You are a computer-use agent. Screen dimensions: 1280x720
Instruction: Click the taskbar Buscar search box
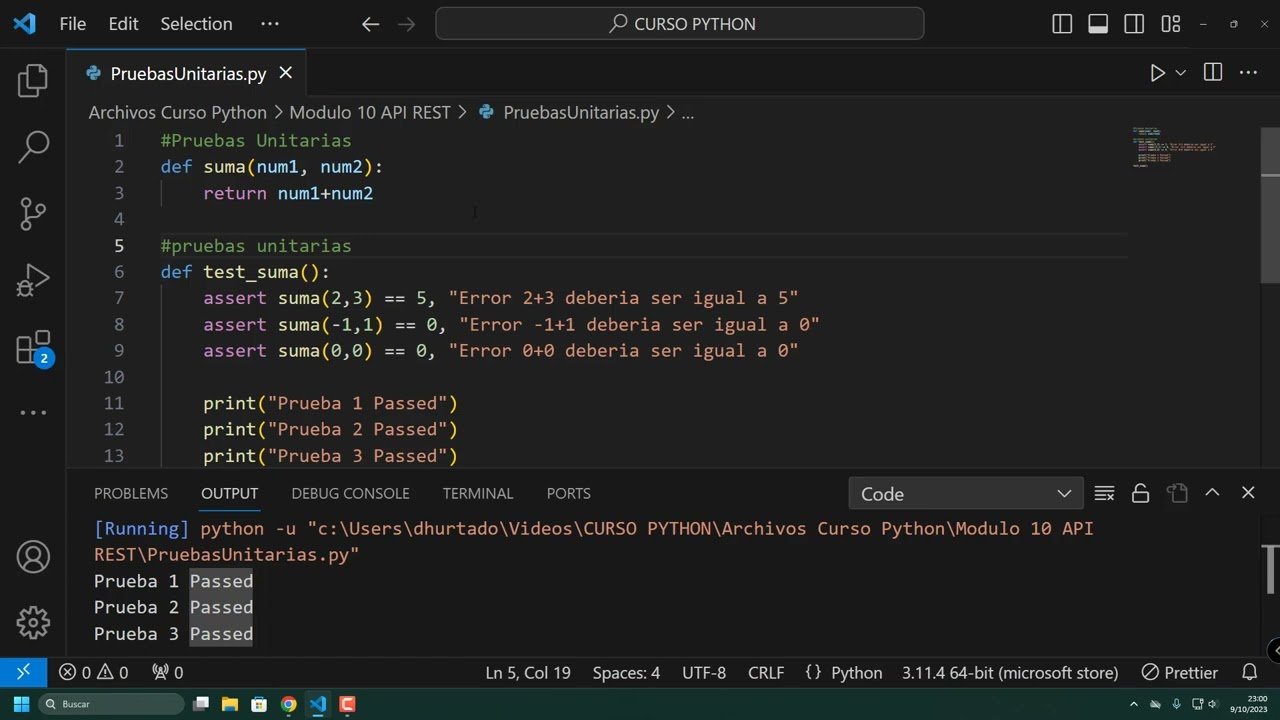coord(112,704)
